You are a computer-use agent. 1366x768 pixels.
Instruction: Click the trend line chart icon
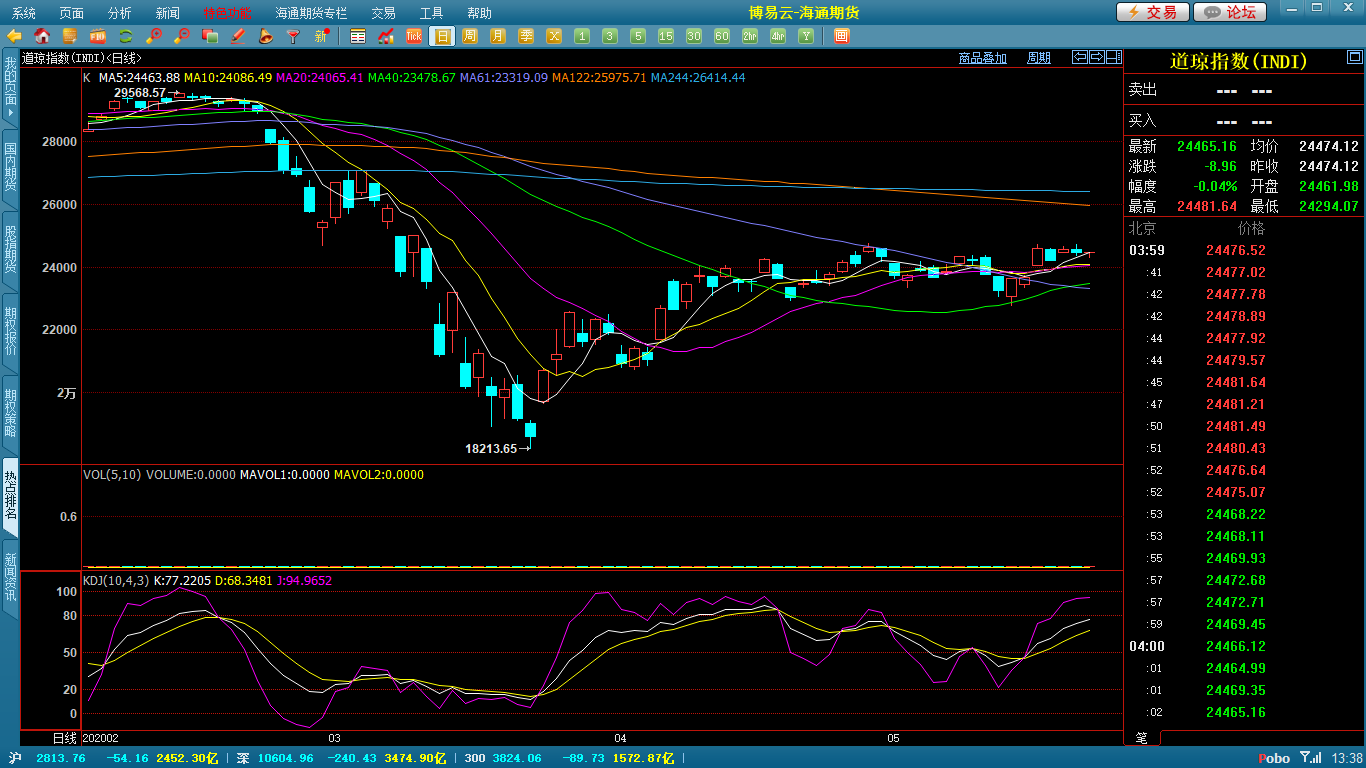pos(386,36)
